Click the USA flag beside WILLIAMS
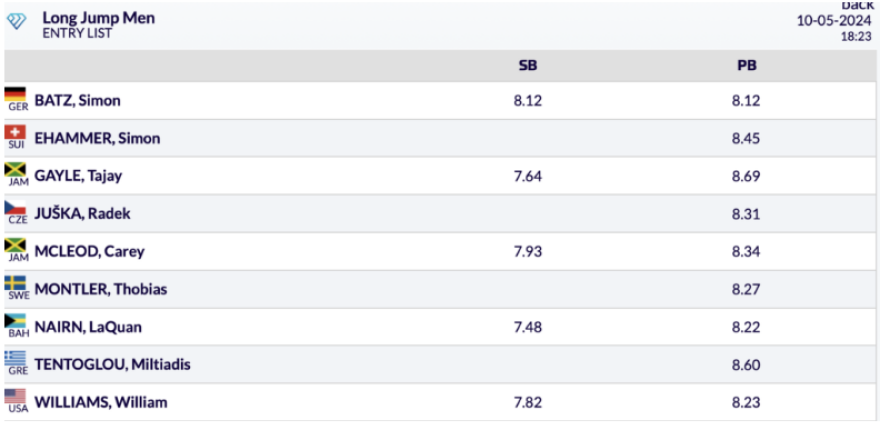This screenshot has width=880, height=430. (x=16, y=399)
